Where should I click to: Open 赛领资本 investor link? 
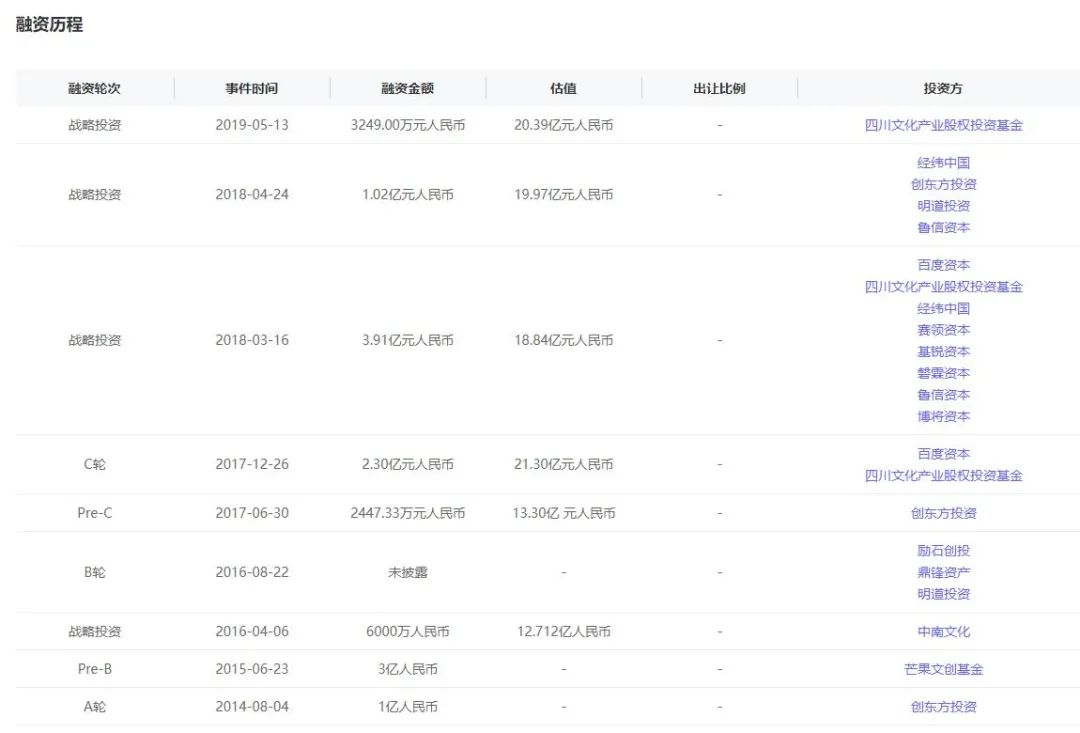tap(943, 330)
